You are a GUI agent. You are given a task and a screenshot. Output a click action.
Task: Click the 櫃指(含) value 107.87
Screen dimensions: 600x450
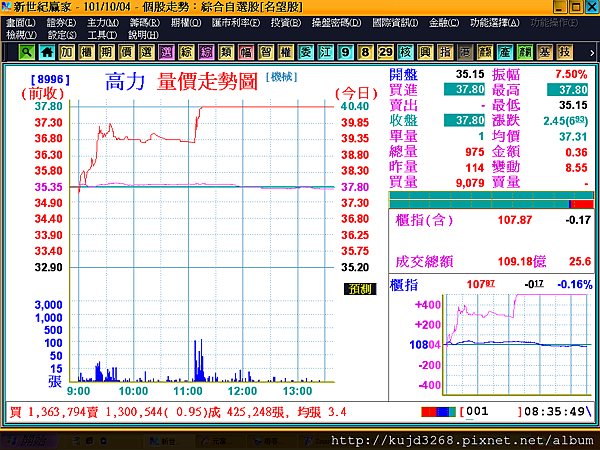[x=515, y=220]
